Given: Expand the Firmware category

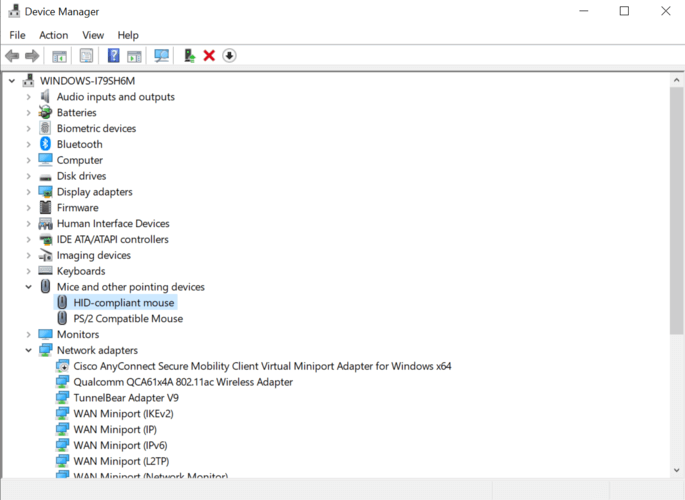Looking at the screenshot, I should (x=28, y=207).
